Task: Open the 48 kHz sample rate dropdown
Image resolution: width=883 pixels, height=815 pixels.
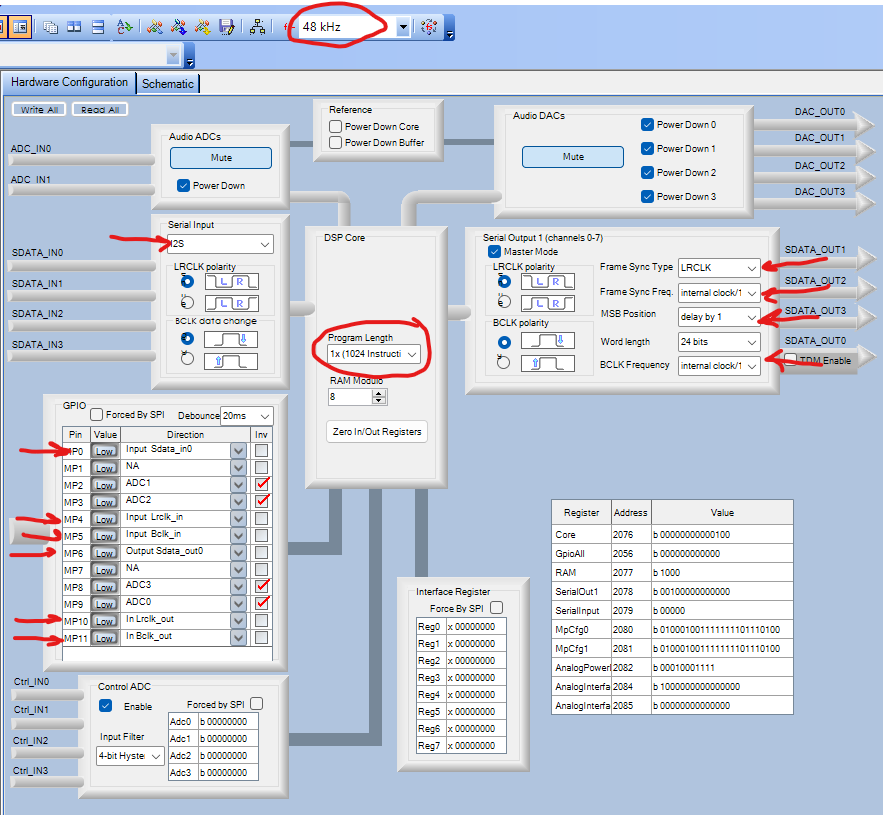Action: click(x=403, y=26)
